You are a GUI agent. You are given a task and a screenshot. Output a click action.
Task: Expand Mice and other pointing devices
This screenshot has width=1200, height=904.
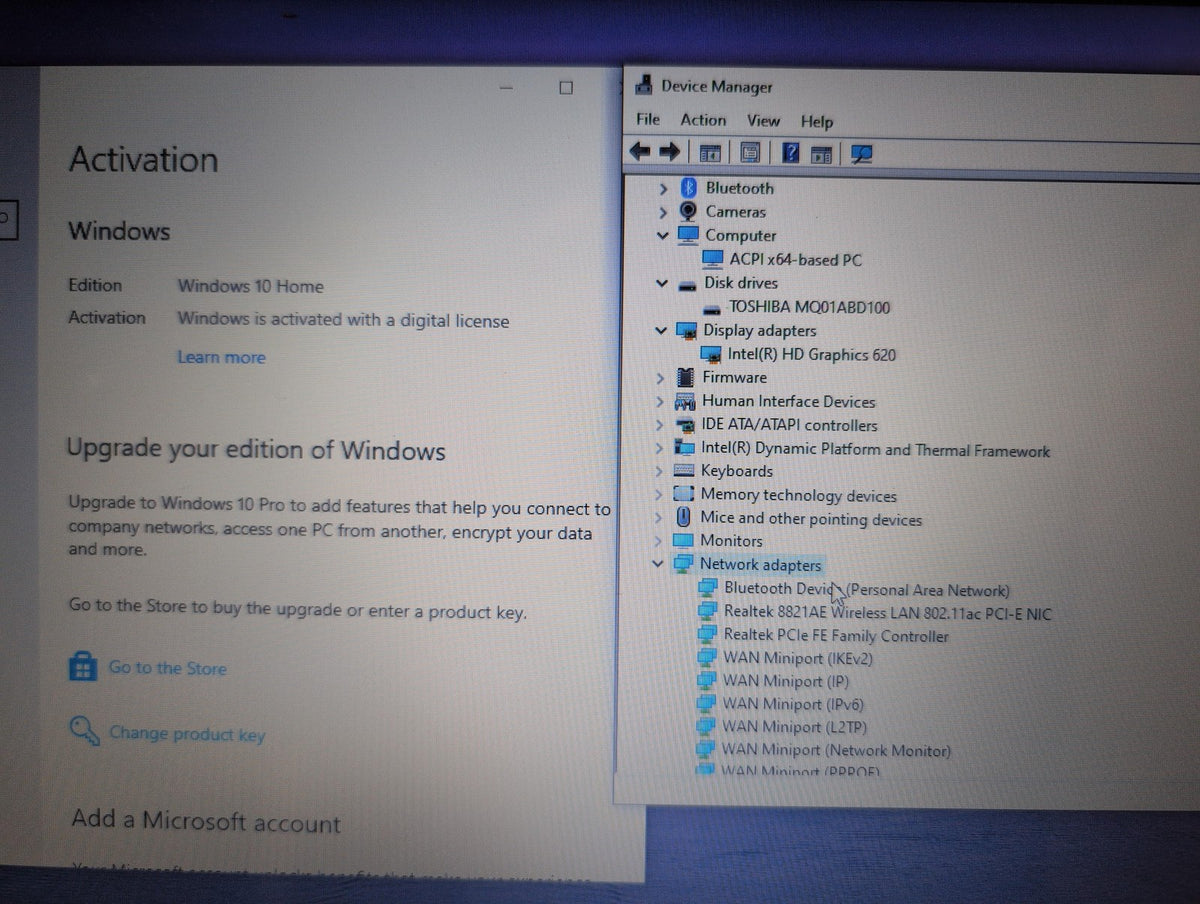(658, 518)
